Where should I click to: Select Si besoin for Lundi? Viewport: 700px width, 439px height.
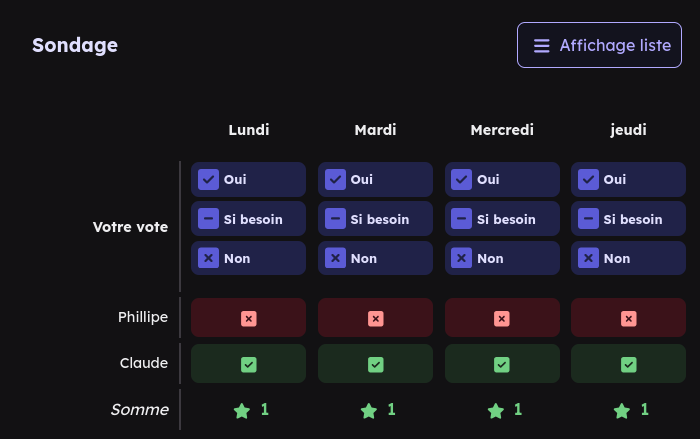click(x=248, y=219)
